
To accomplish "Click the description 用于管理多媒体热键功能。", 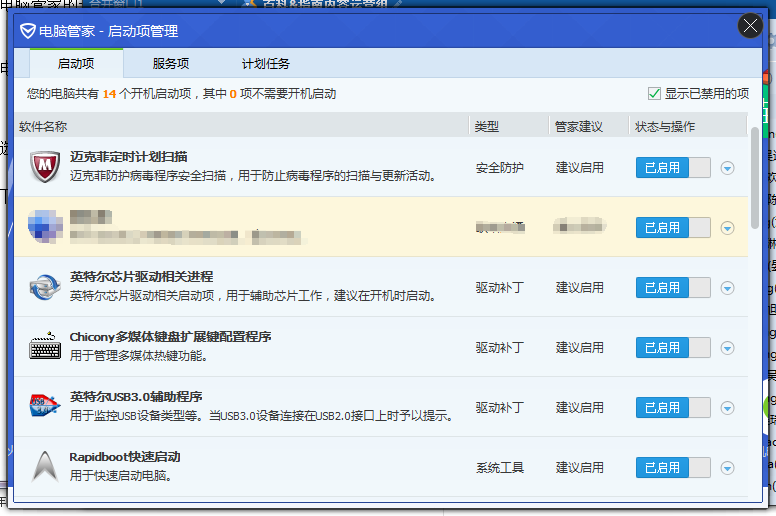I will point(139,356).
